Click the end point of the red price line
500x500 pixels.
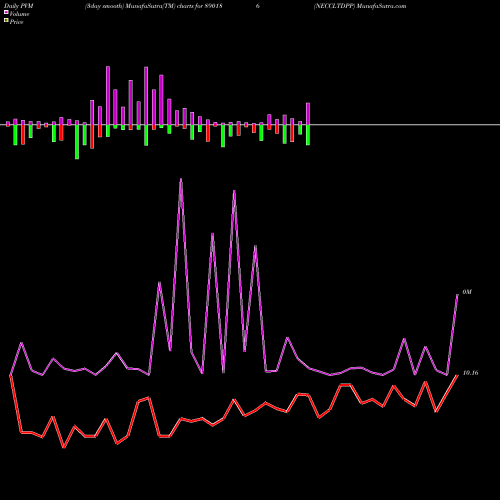457,376
